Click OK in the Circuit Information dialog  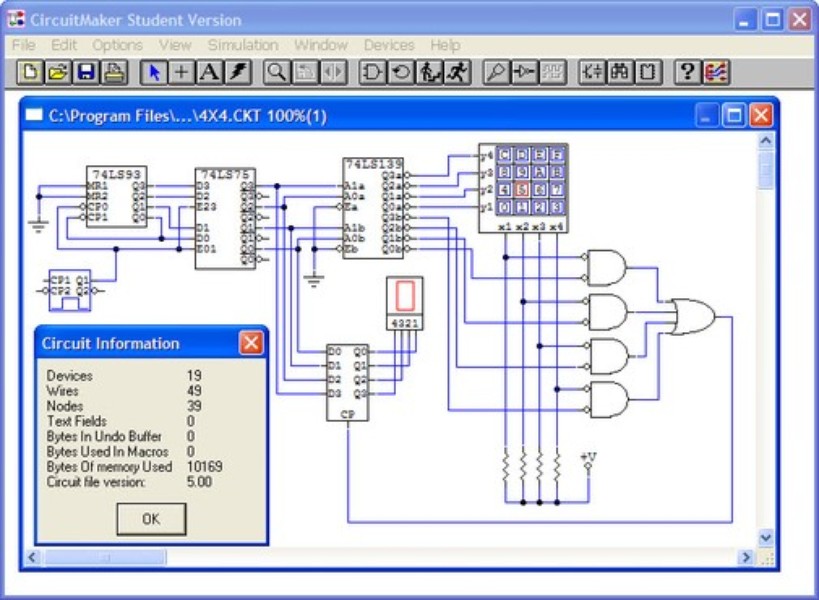151,519
